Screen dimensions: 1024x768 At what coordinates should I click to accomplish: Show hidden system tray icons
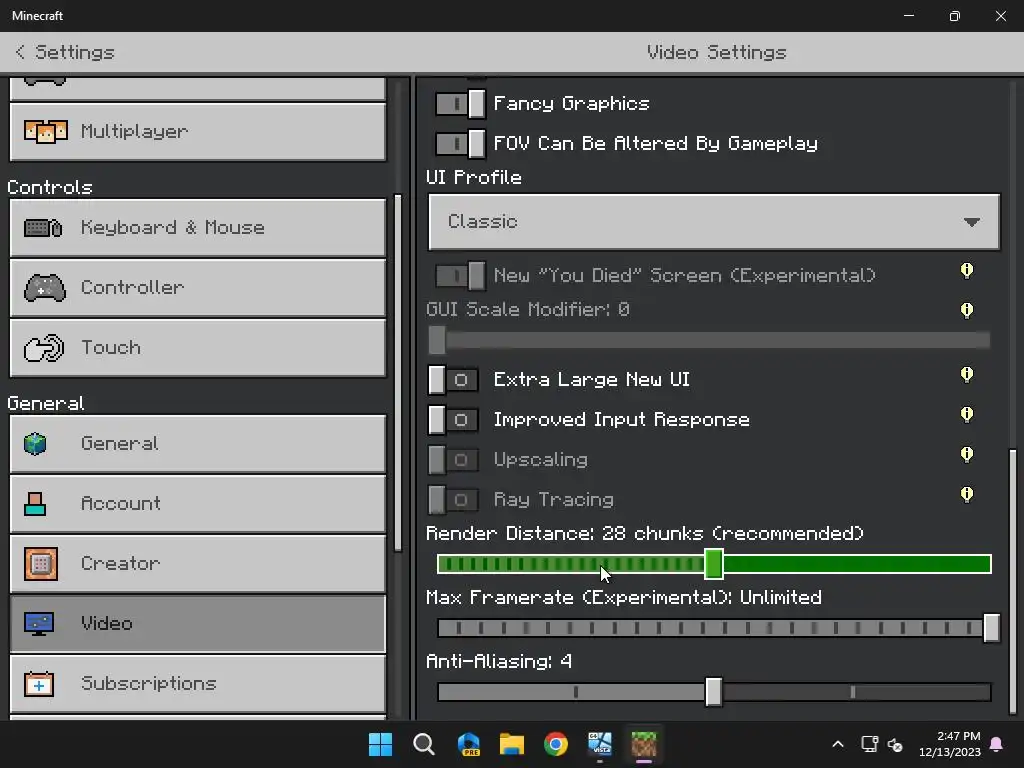838,744
